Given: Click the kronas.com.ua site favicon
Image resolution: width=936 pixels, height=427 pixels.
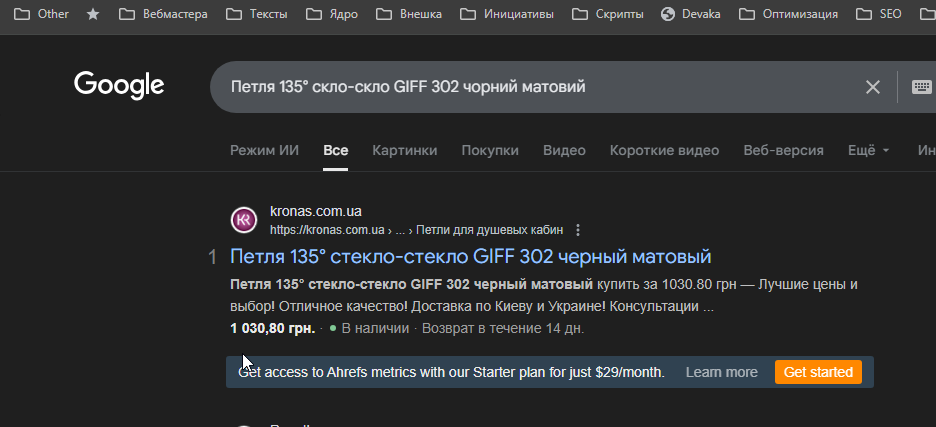Looking at the screenshot, I should pyautogui.click(x=244, y=220).
